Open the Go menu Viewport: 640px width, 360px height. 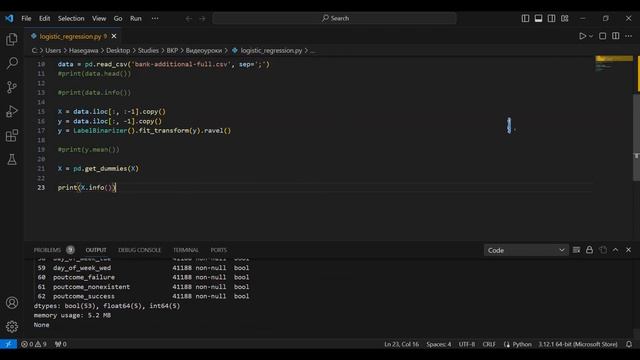pyautogui.click(x=118, y=18)
